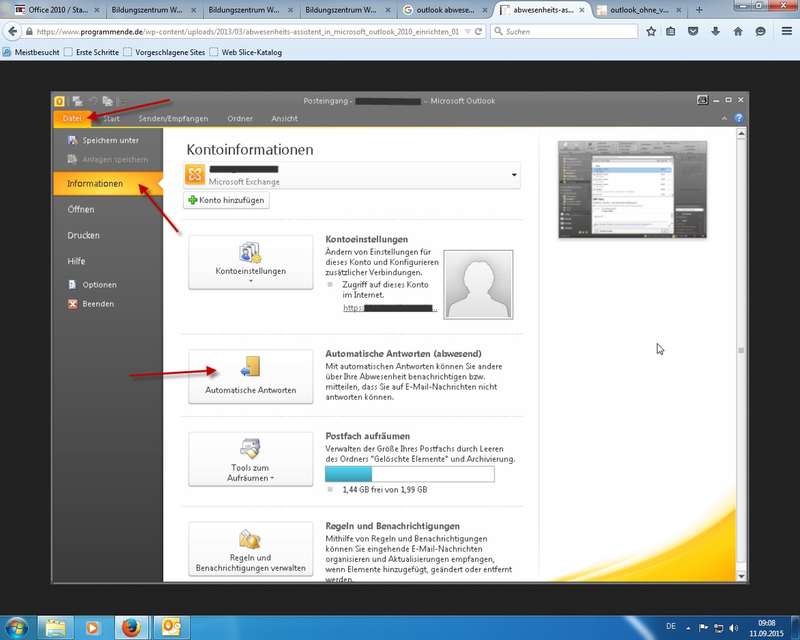Click the Firefox home icon
Screen dimensions: 800x640
(738, 32)
